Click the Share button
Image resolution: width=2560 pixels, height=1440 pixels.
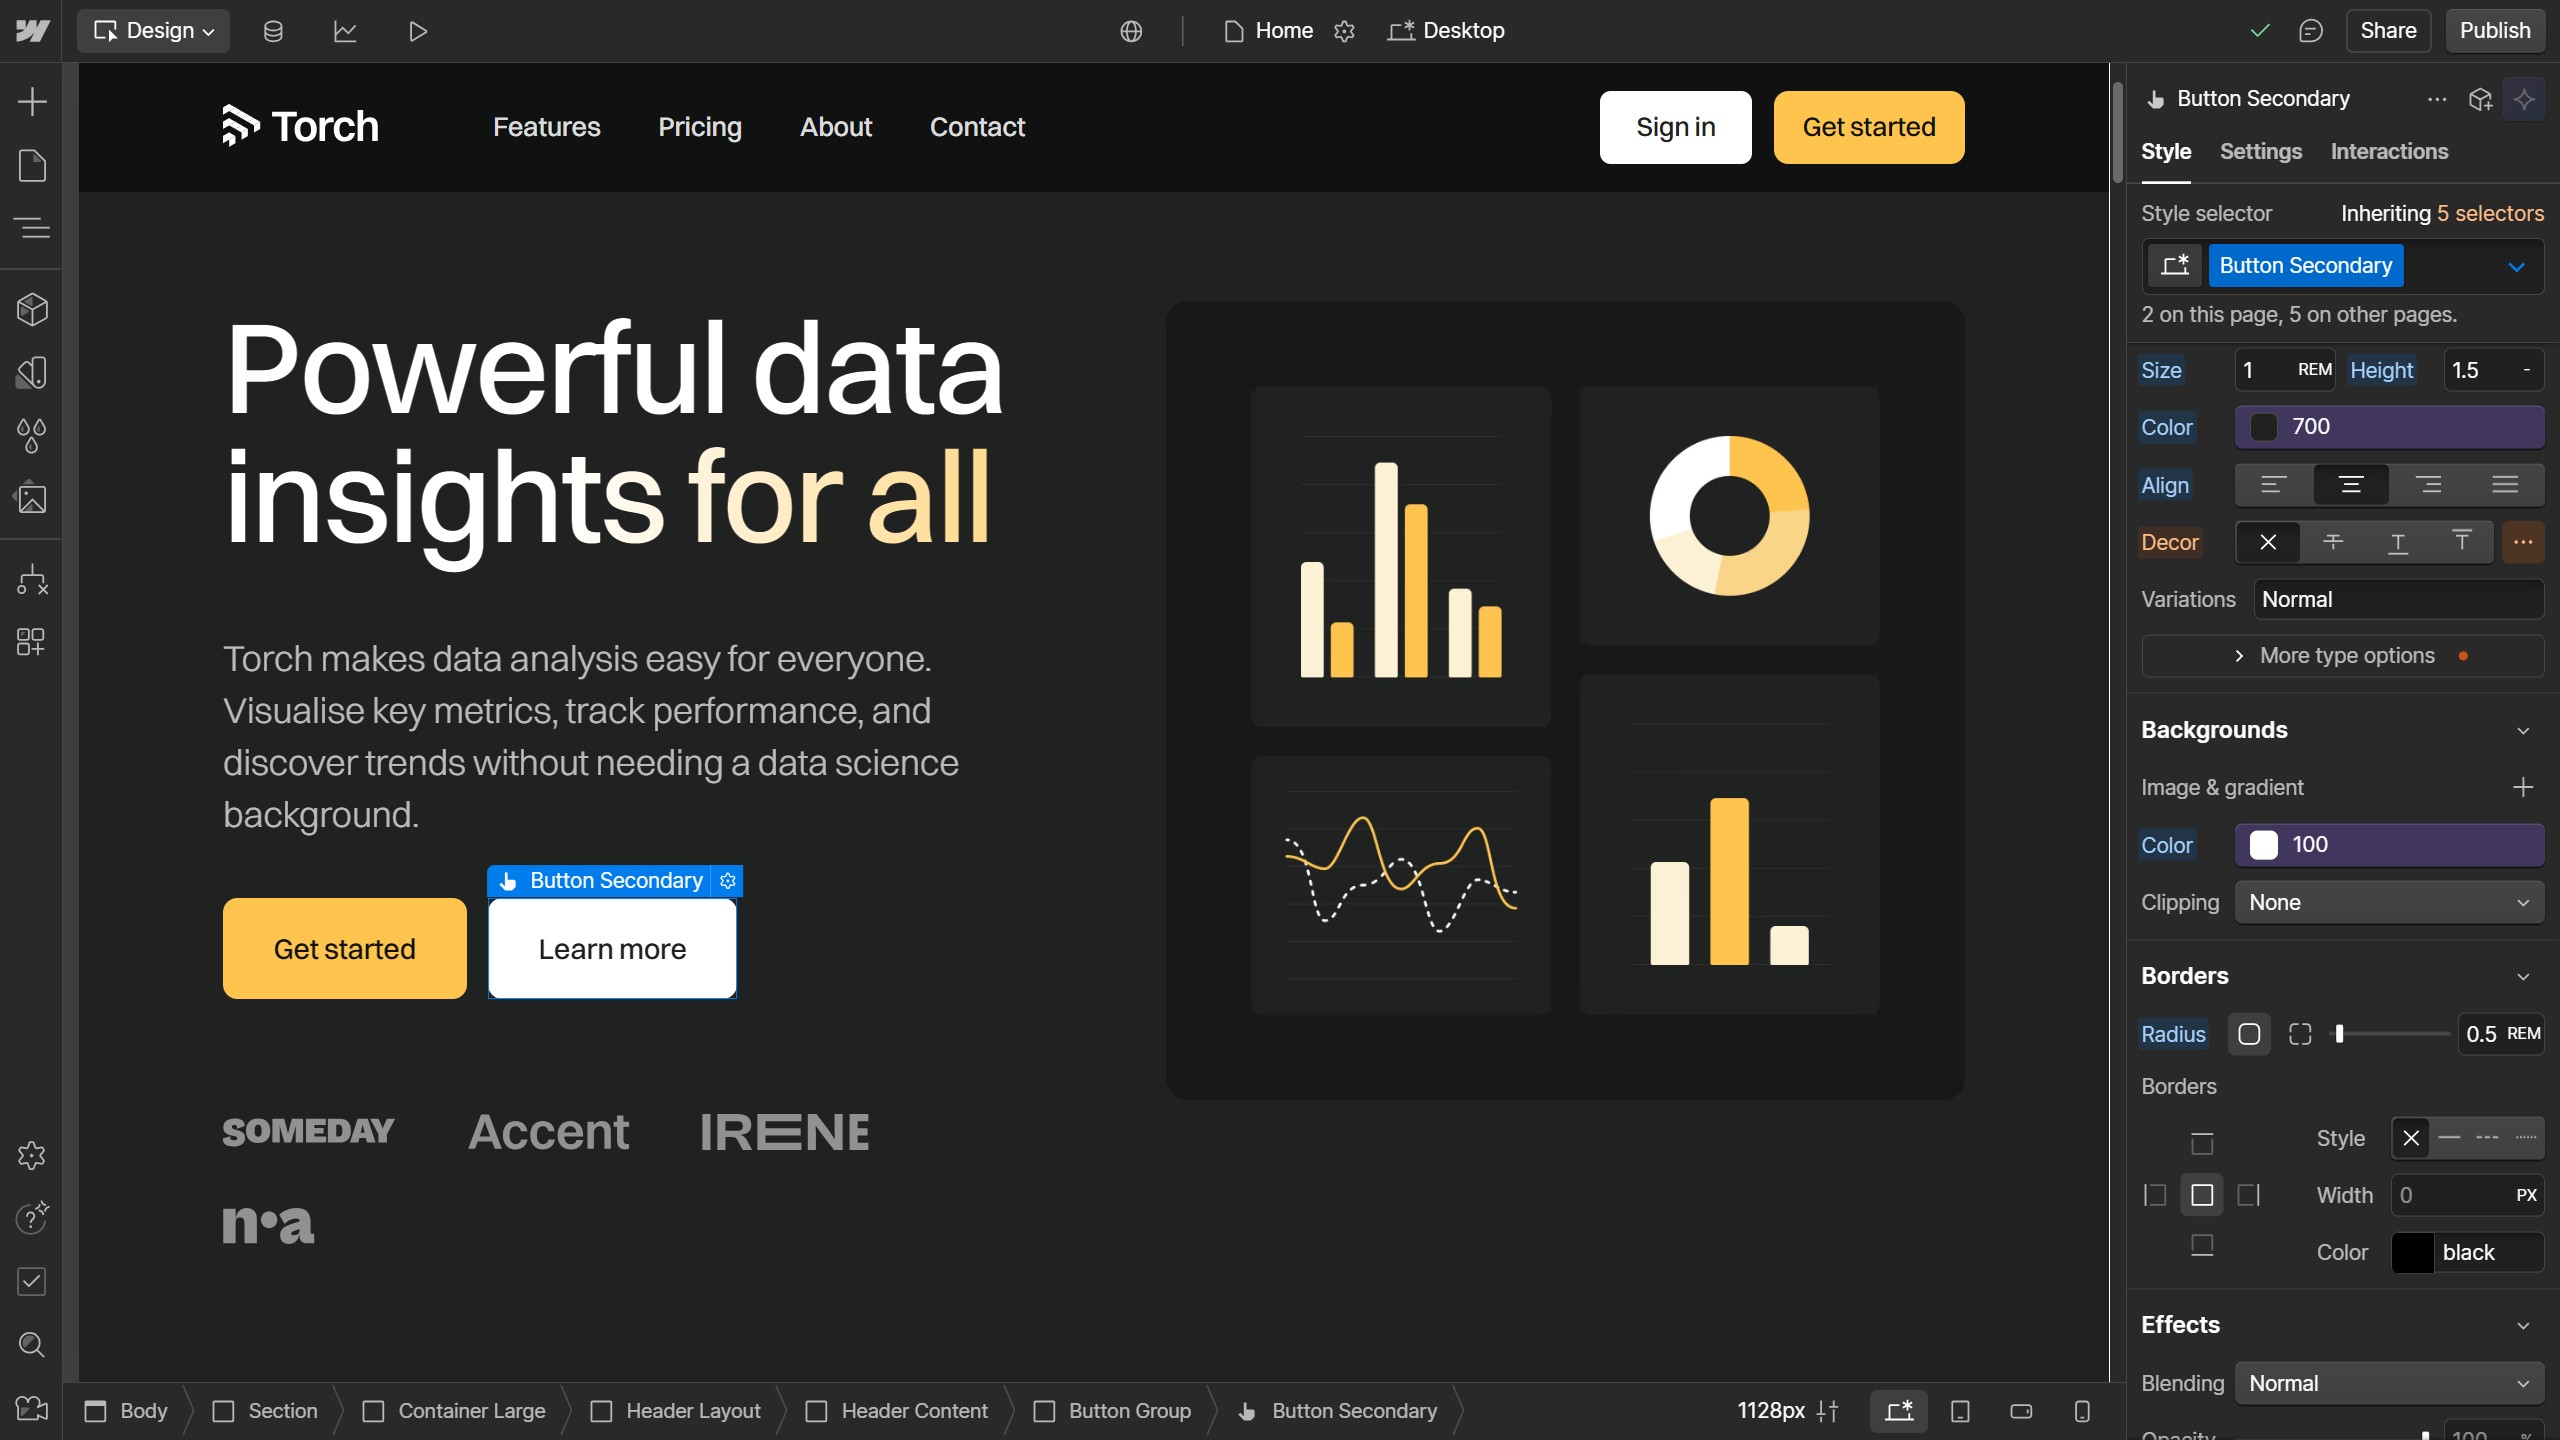[x=2387, y=31]
